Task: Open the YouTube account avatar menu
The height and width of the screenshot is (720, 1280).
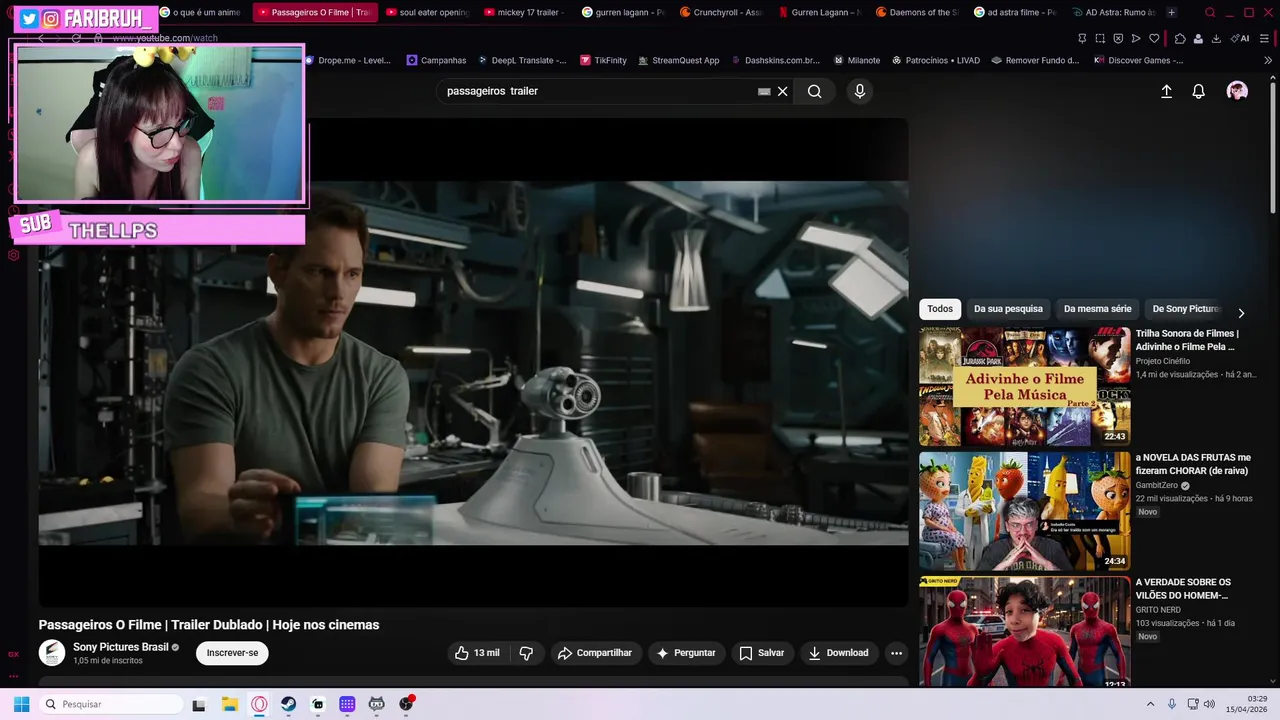Action: point(1237,91)
